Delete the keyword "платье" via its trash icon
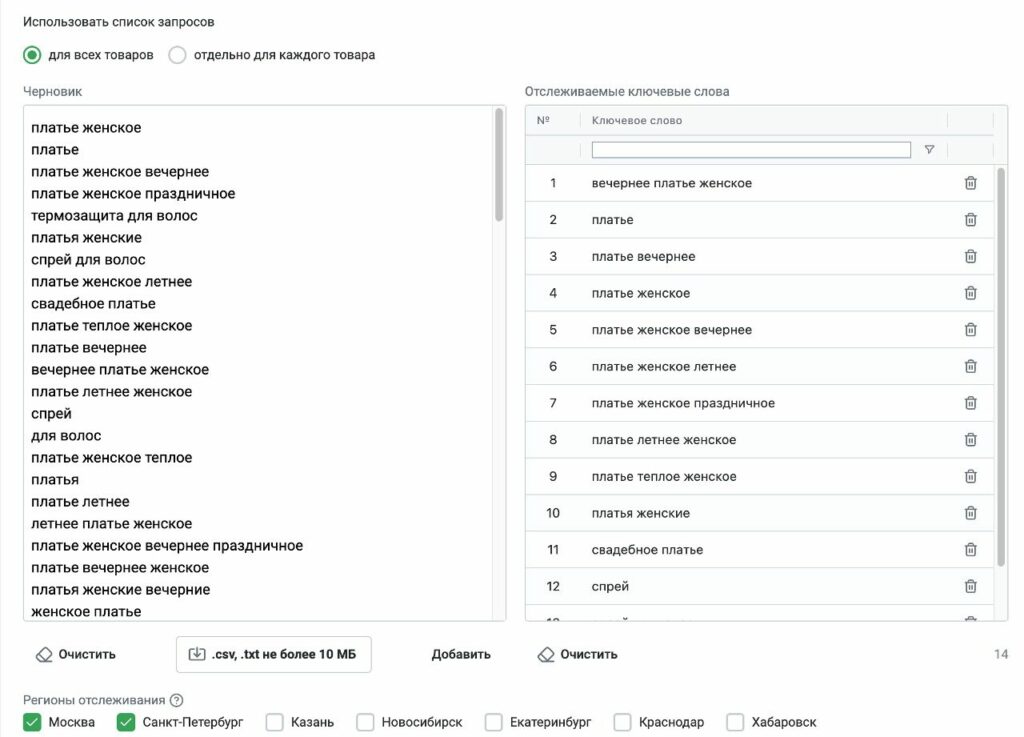The width and height of the screenshot is (1024, 737). [970, 219]
